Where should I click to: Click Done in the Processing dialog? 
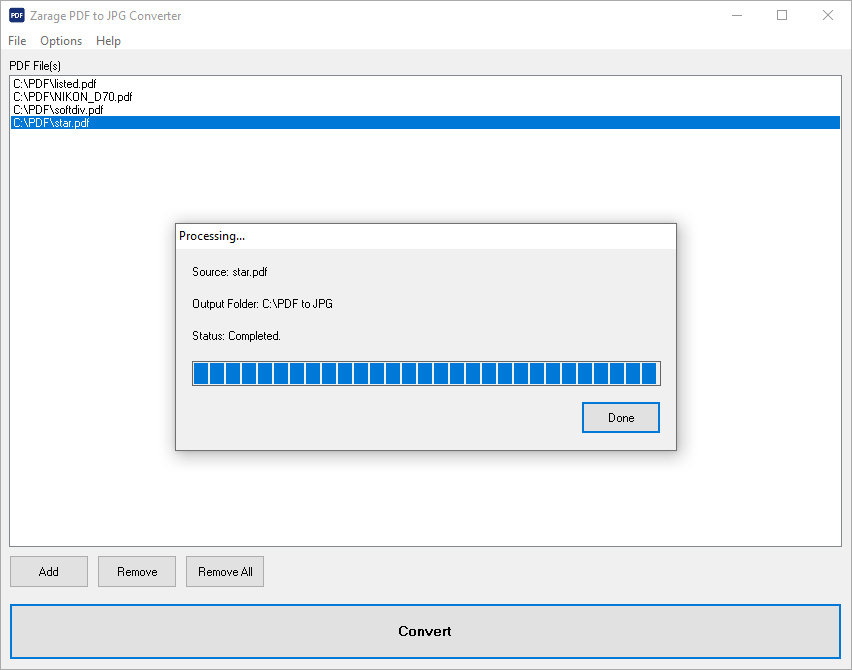click(x=621, y=417)
